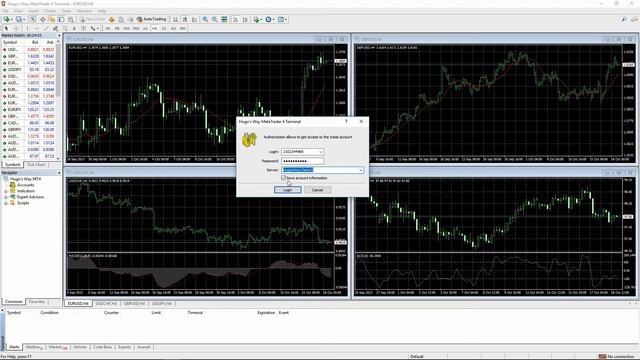Select the Text (A) drawing tool
Screen dimensions: 640x360
pos(74,29)
